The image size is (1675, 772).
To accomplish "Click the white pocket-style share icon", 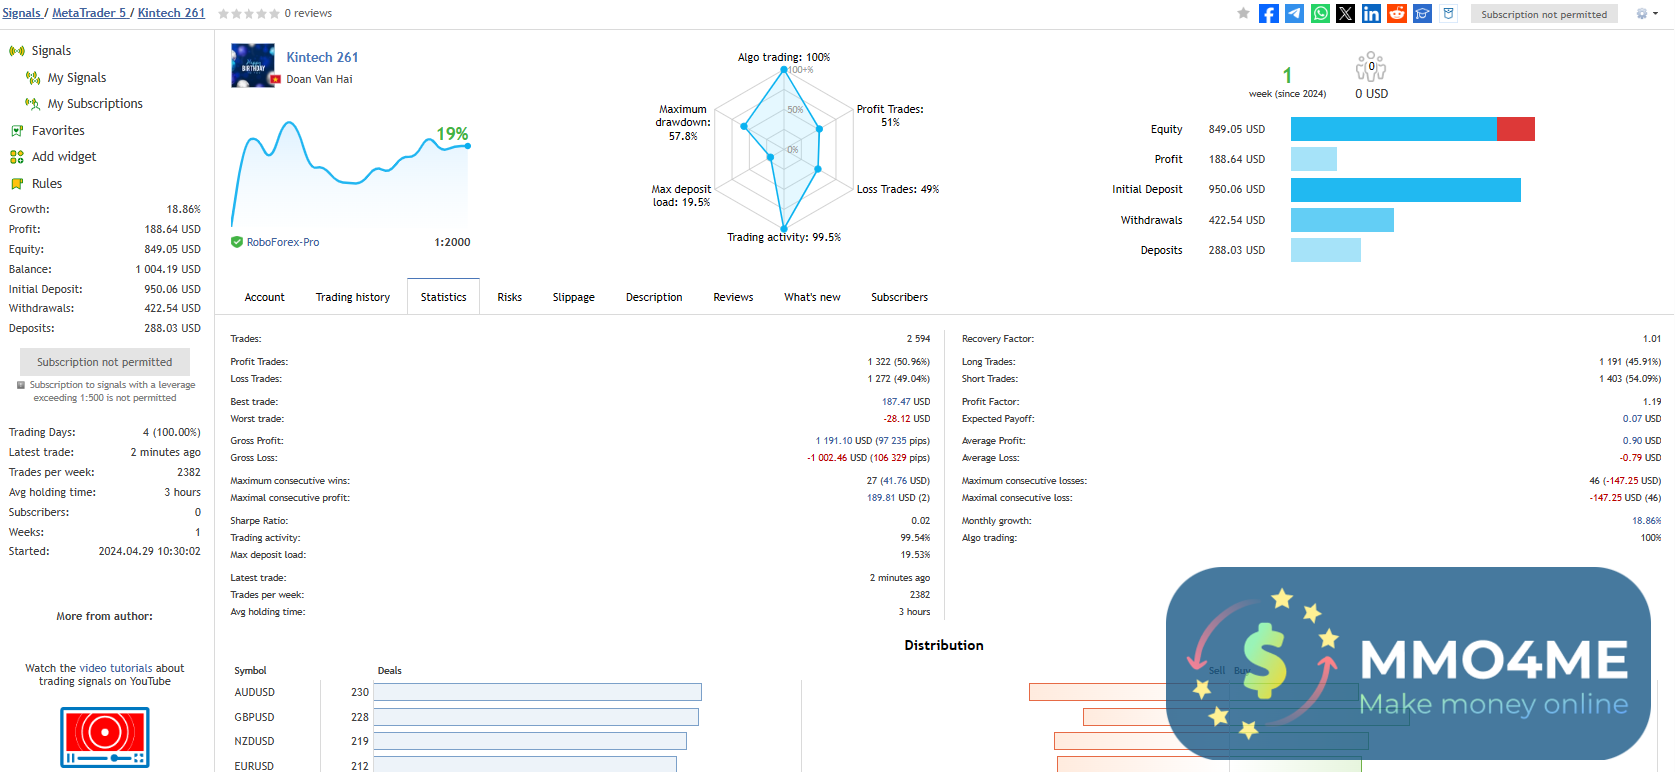I will (1448, 13).
